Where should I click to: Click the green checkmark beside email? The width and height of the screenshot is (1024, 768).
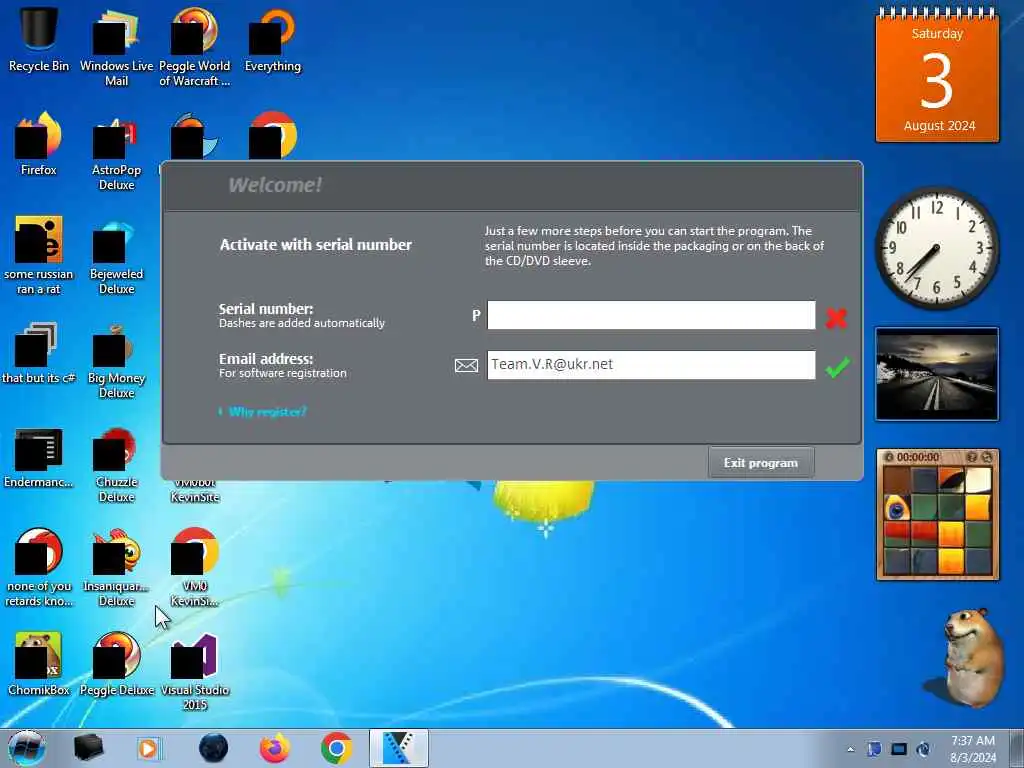837,367
